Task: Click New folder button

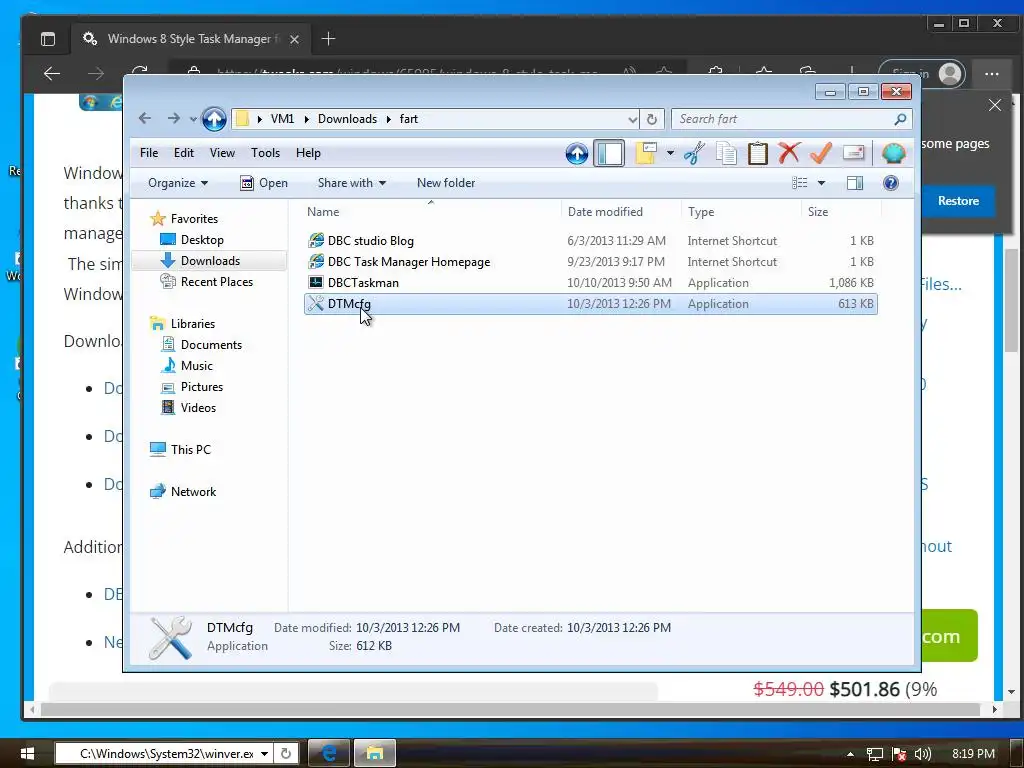Action: tap(446, 183)
